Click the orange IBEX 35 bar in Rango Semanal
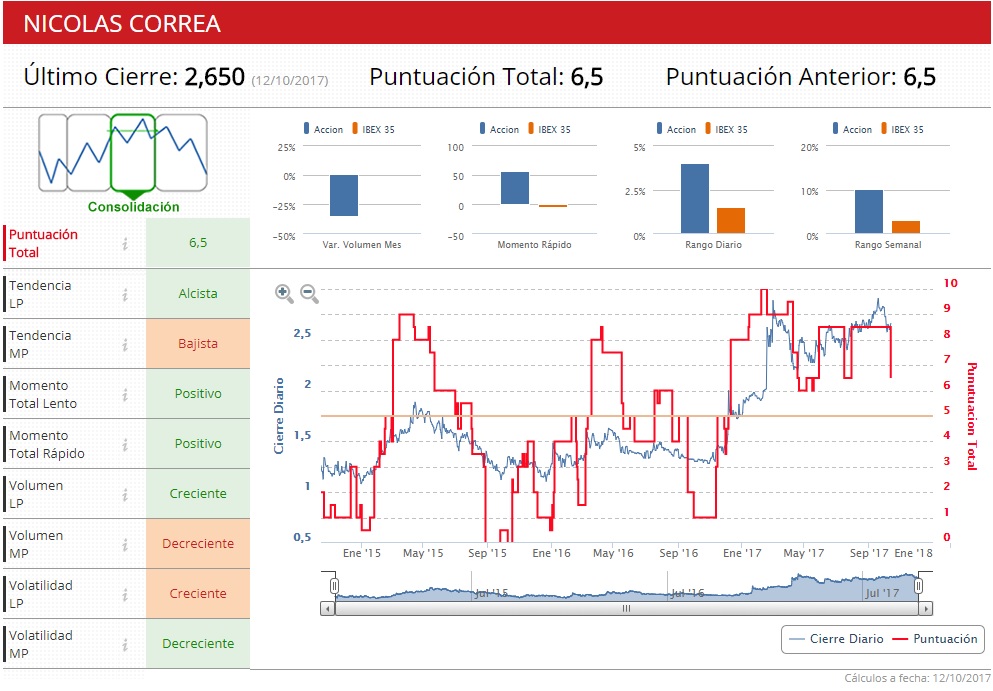The height and width of the screenshot is (691, 993). [906, 227]
